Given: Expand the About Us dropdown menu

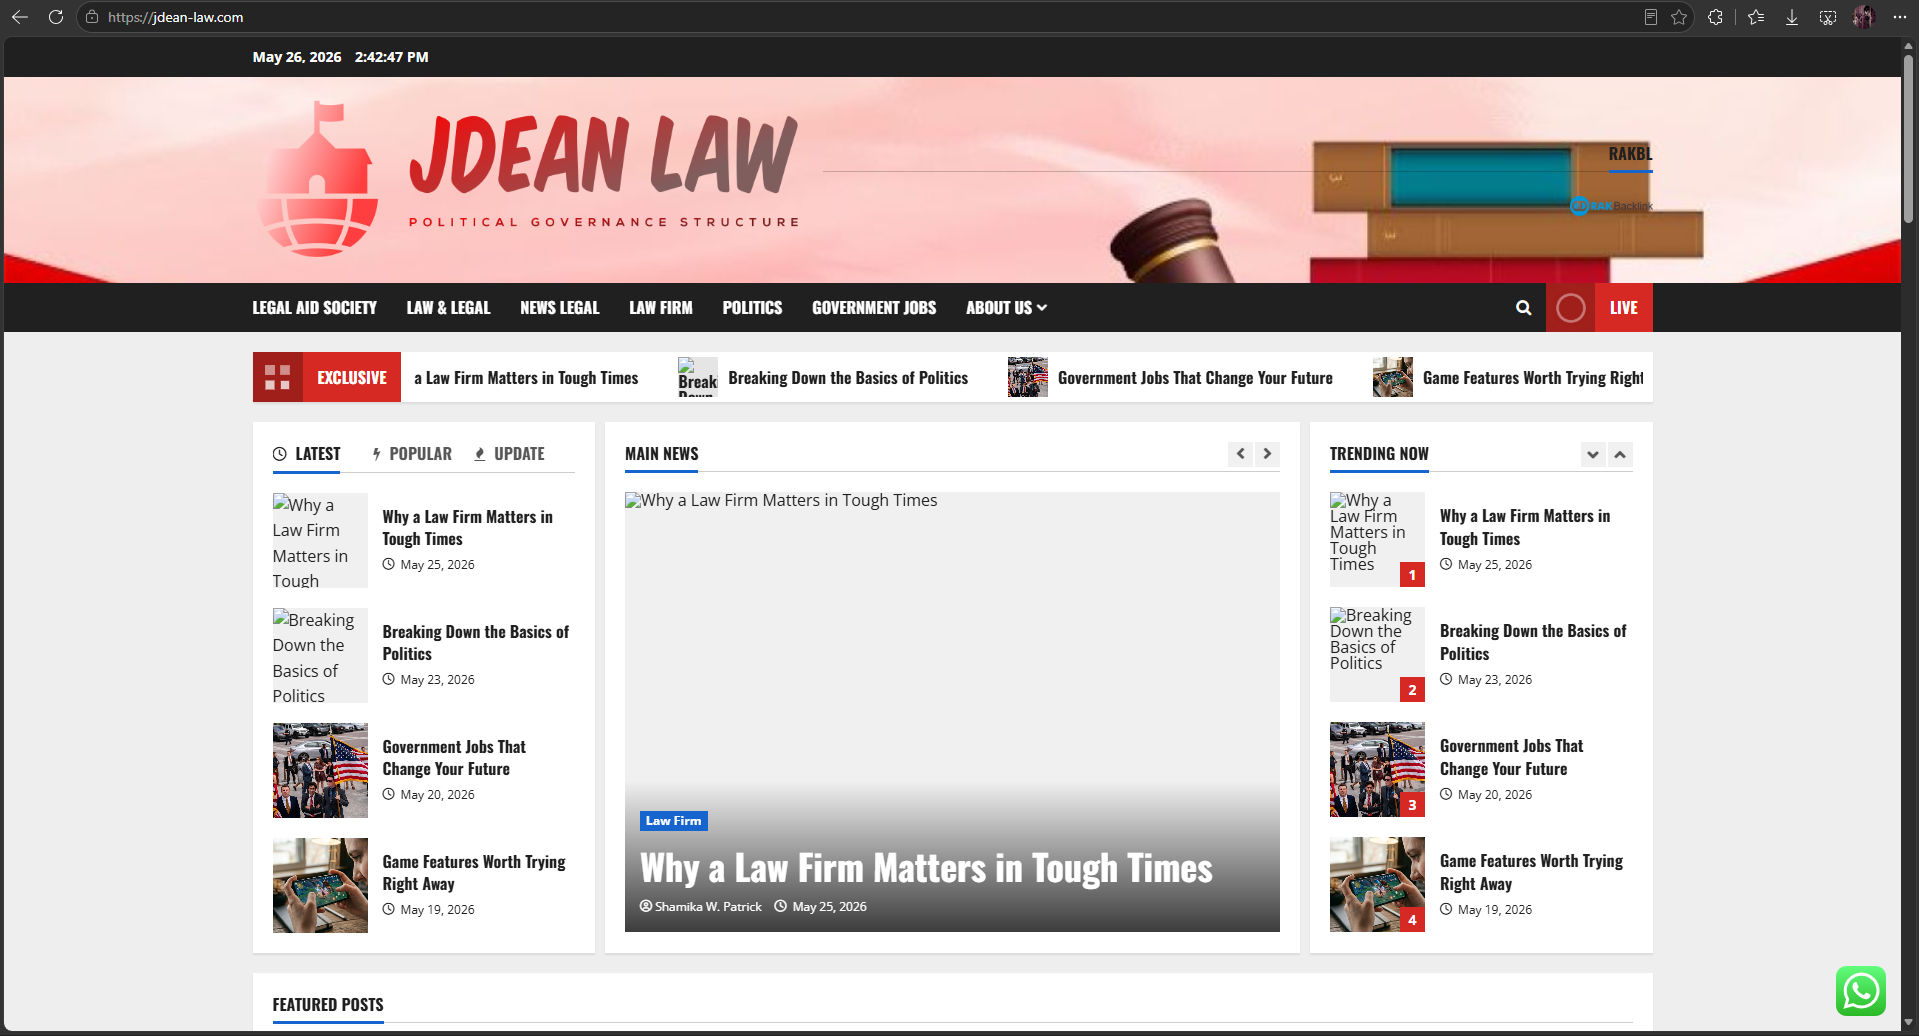Looking at the screenshot, I should [x=1006, y=308].
